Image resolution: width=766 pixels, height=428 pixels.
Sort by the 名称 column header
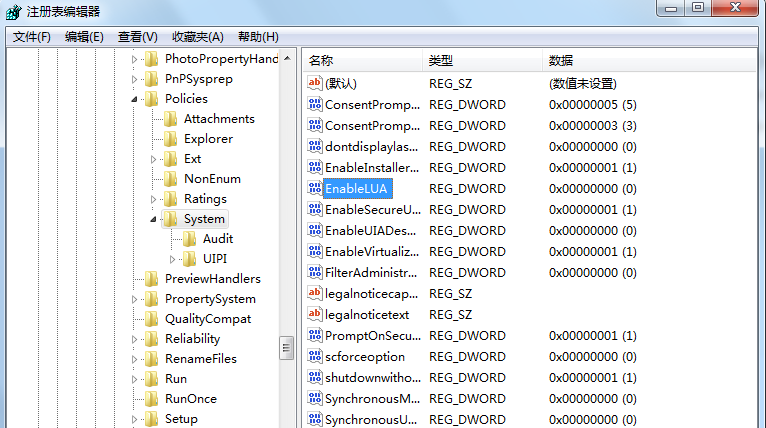(x=362, y=61)
